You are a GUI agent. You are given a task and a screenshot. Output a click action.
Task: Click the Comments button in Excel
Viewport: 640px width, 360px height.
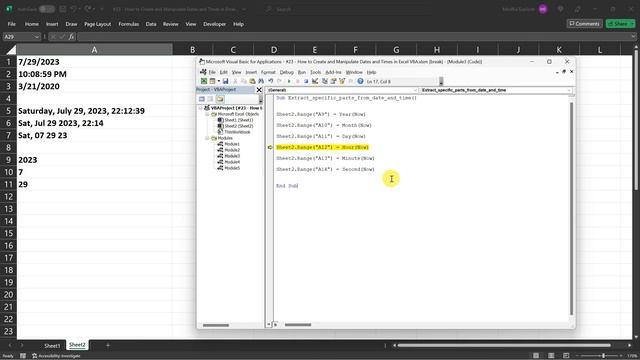584,24
